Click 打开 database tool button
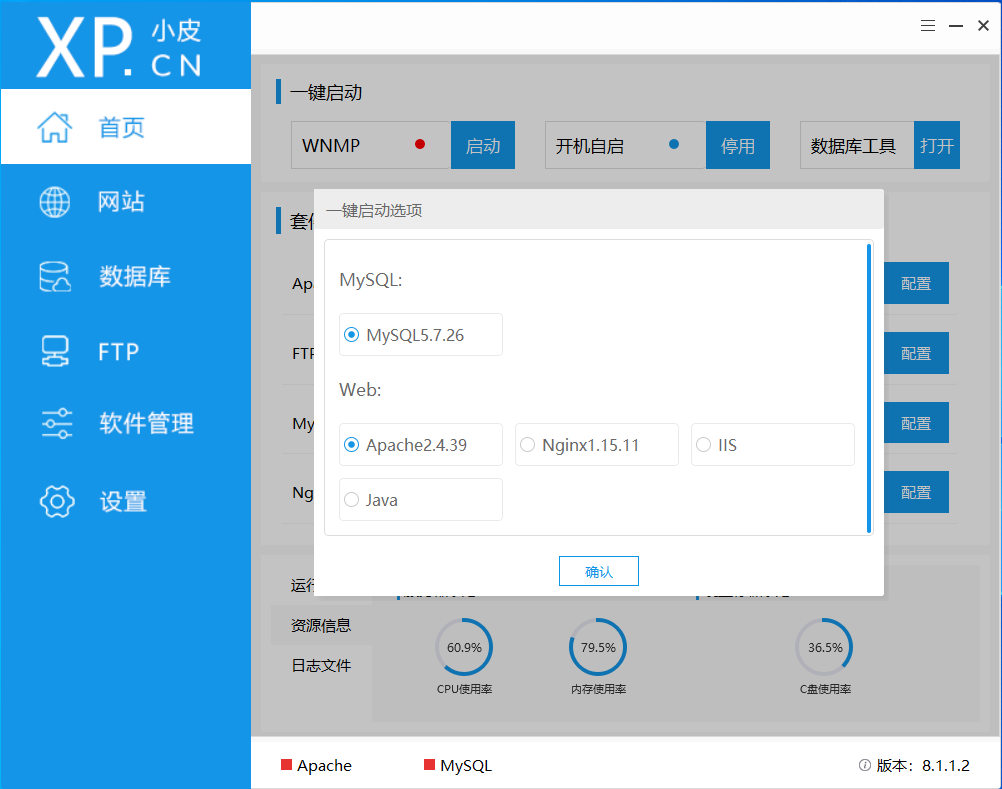The width and height of the screenshot is (1002, 789). 937,145
